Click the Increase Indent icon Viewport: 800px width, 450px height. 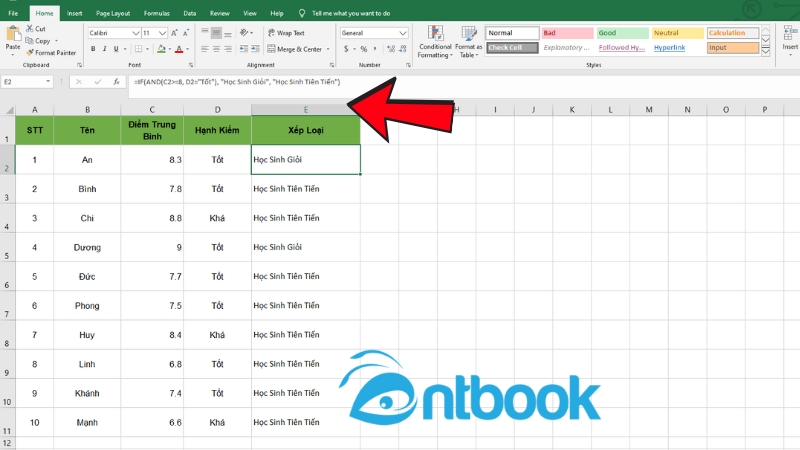coord(256,49)
